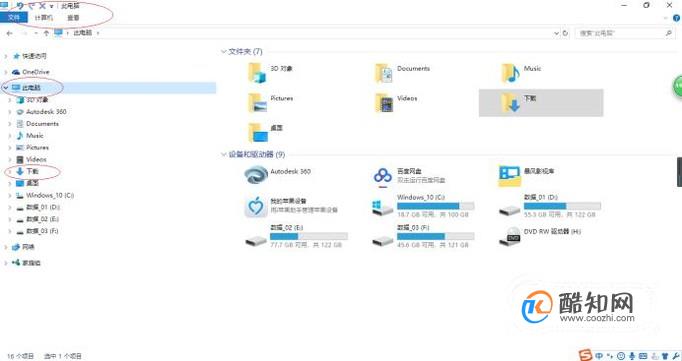This screenshot has width=682, height=361.
Task: Open the 计算机 ribbon tab
Action: coord(43,18)
